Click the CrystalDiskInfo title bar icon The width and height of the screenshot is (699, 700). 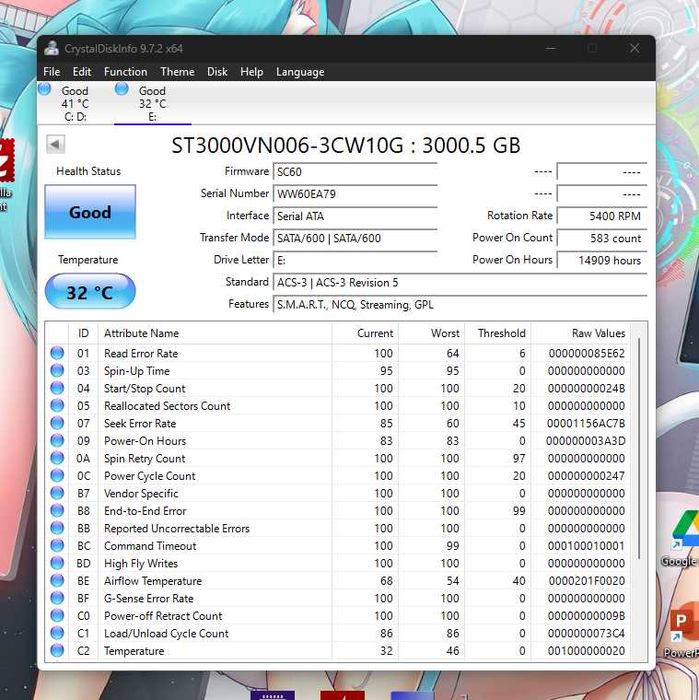click(x=52, y=48)
